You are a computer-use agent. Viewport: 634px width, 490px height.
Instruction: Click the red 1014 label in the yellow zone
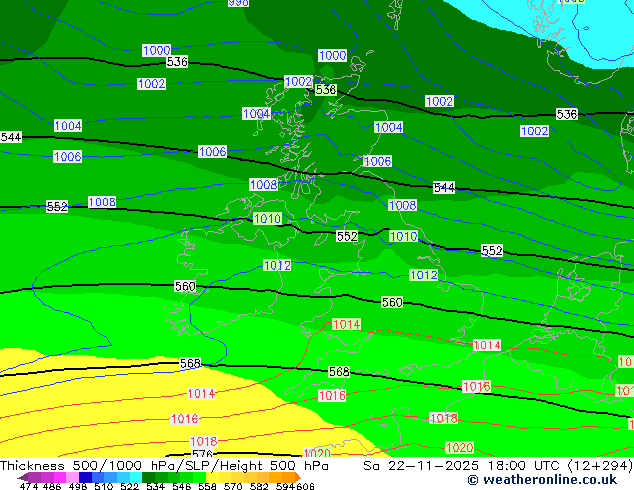tap(201, 393)
